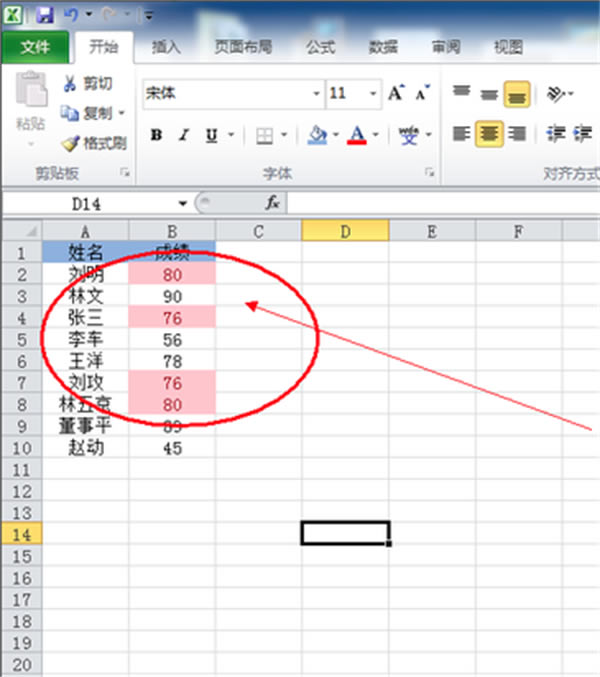Expand font color options arrow
Screen dimensions: 600x677
376,135
